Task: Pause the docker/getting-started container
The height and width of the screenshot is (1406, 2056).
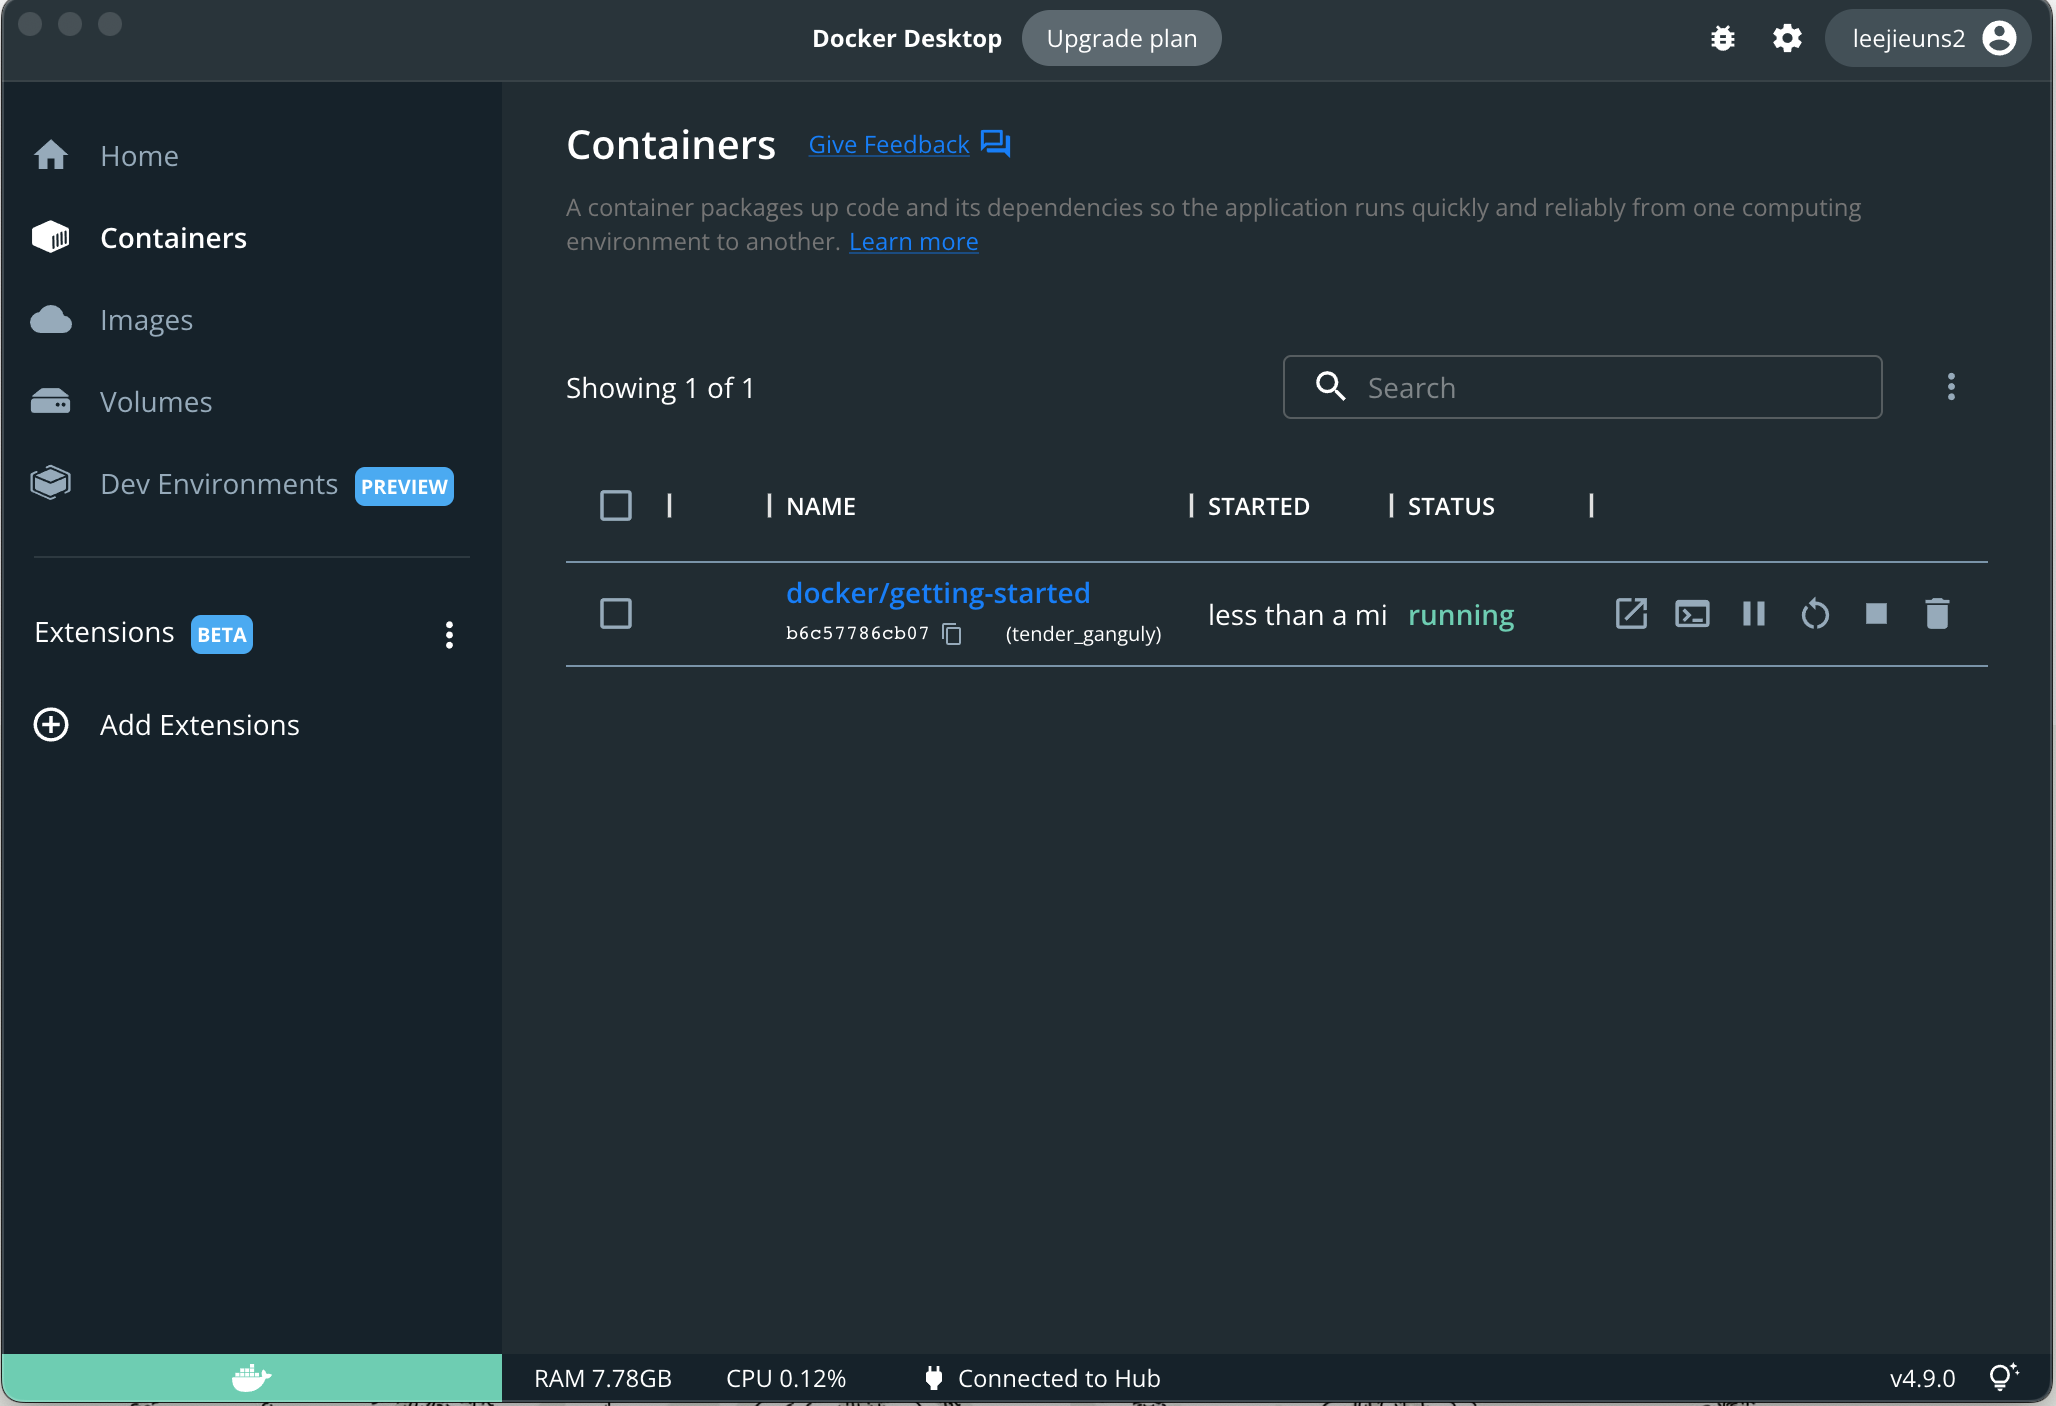Action: (x=1753, y=614)
